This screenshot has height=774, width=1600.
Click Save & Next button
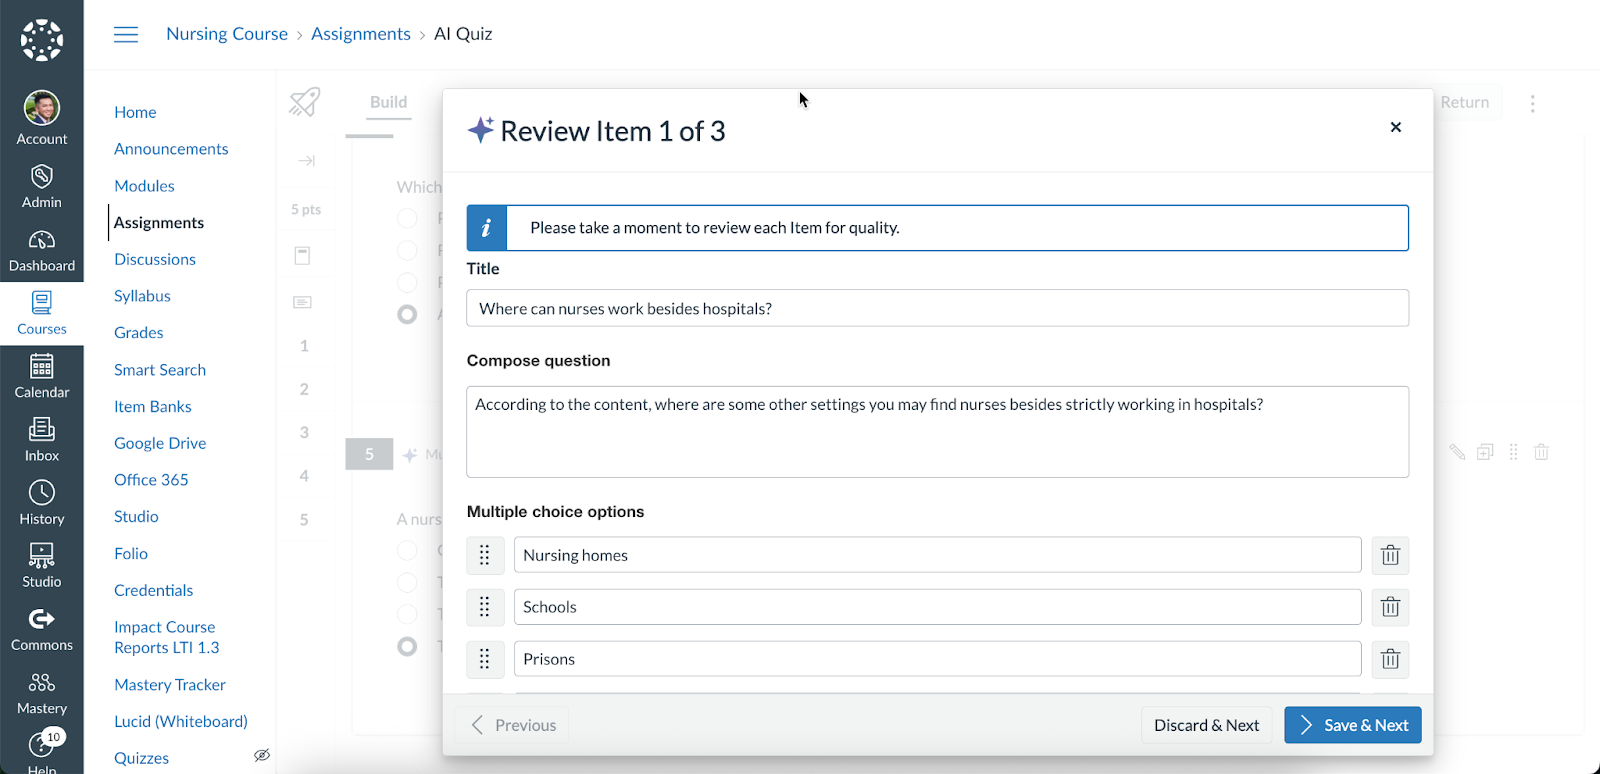pos(1352,725)
